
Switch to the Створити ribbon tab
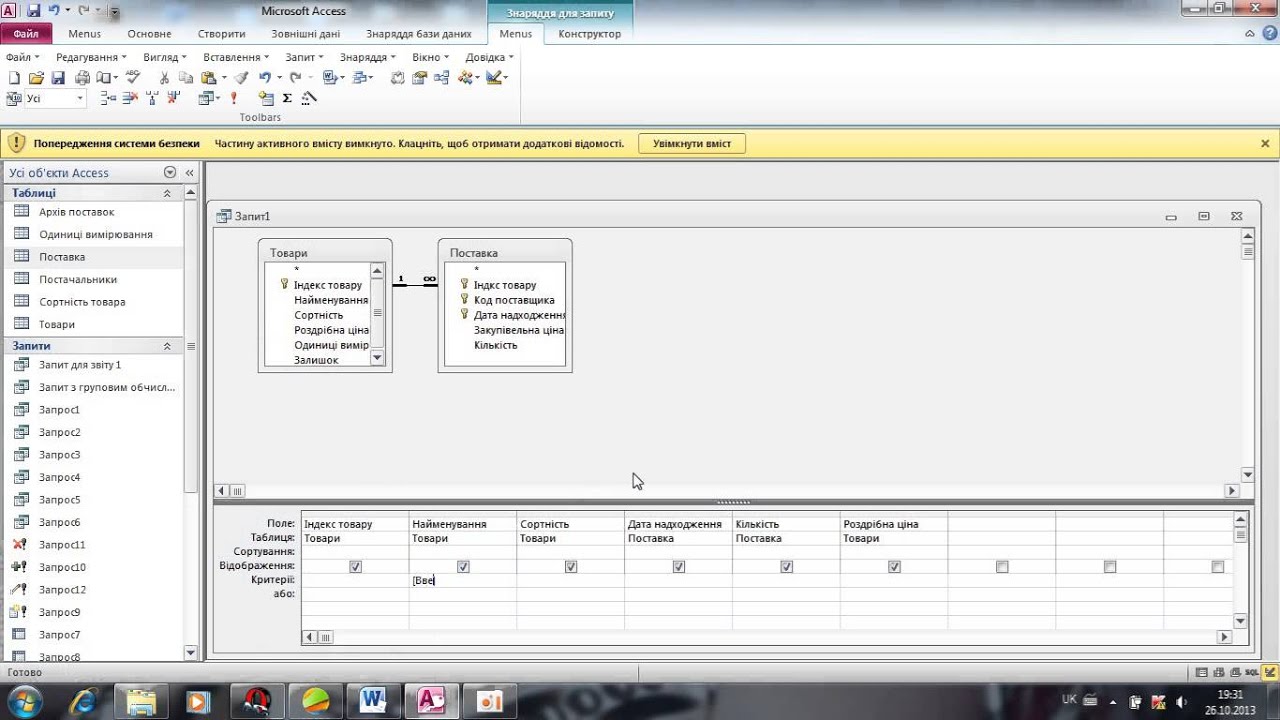(221, 34)
